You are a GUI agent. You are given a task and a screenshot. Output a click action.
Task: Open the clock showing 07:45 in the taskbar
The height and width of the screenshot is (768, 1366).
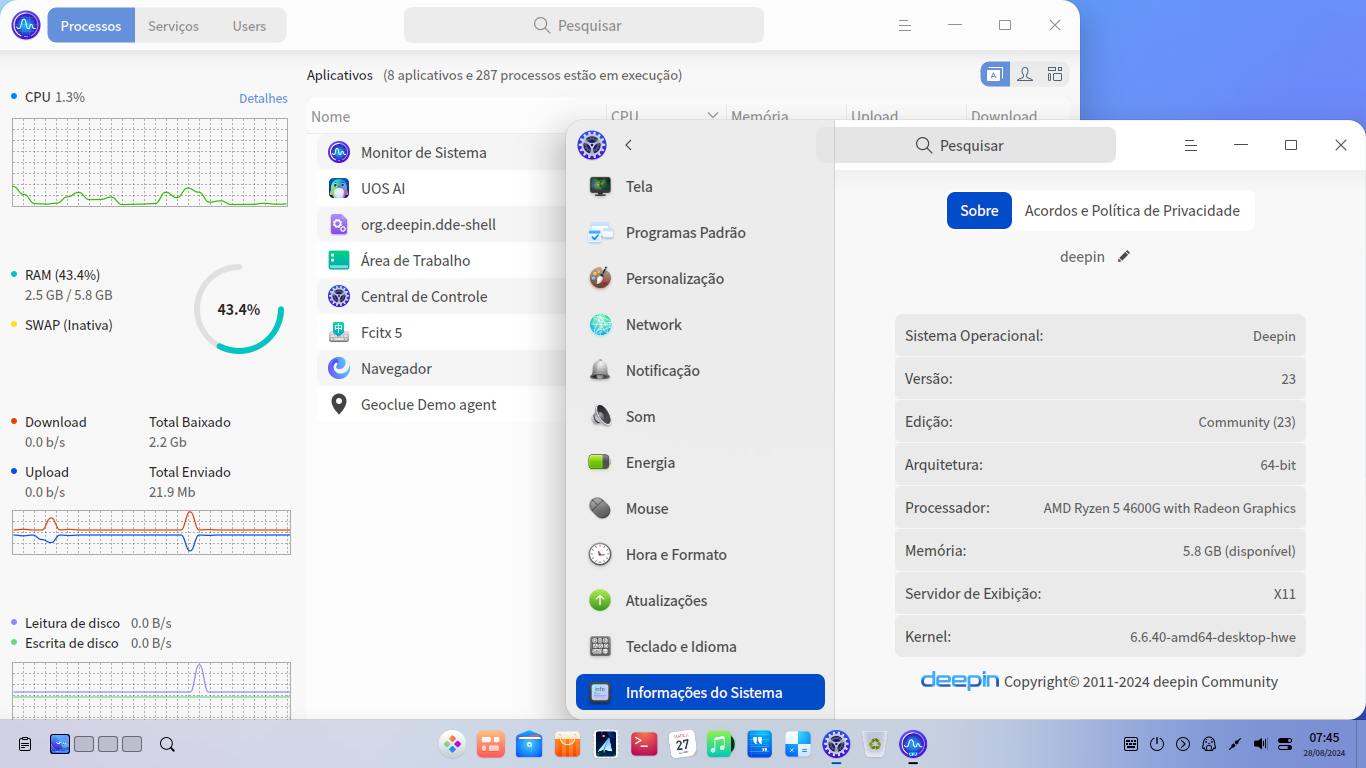pyautogui.click(x=1323, y=744)
